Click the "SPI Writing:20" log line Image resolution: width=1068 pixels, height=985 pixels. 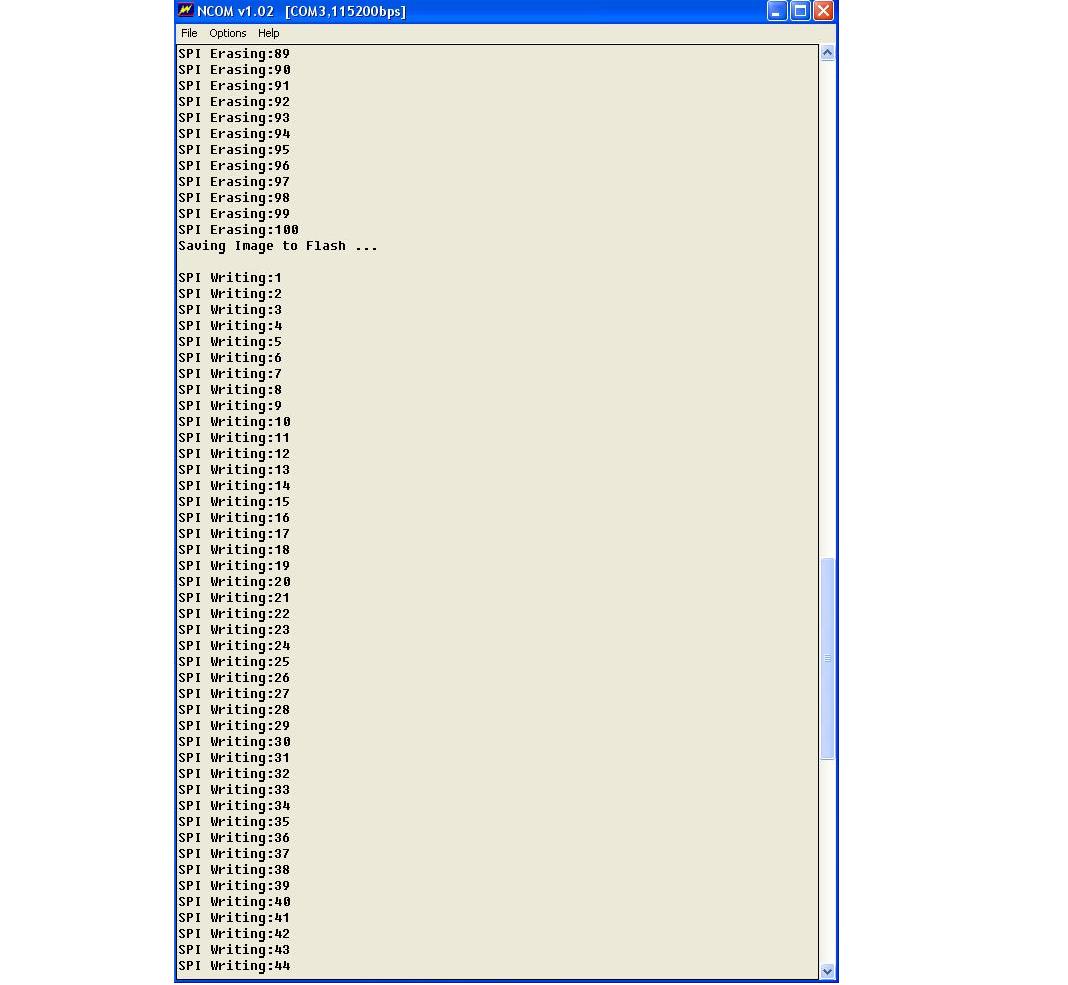pyautogui.click(x=234, y=582)
